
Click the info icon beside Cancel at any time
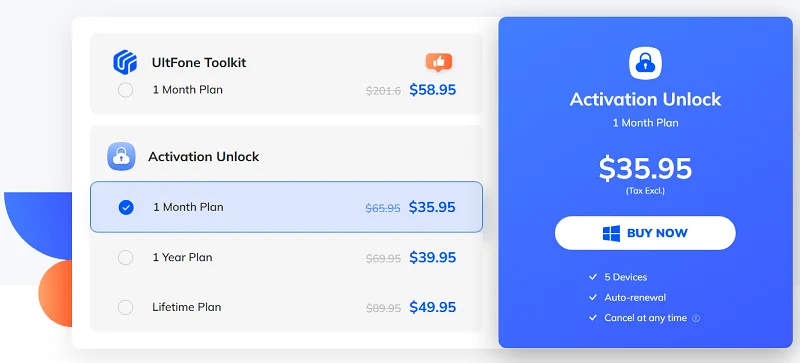(x=695, y=318)
